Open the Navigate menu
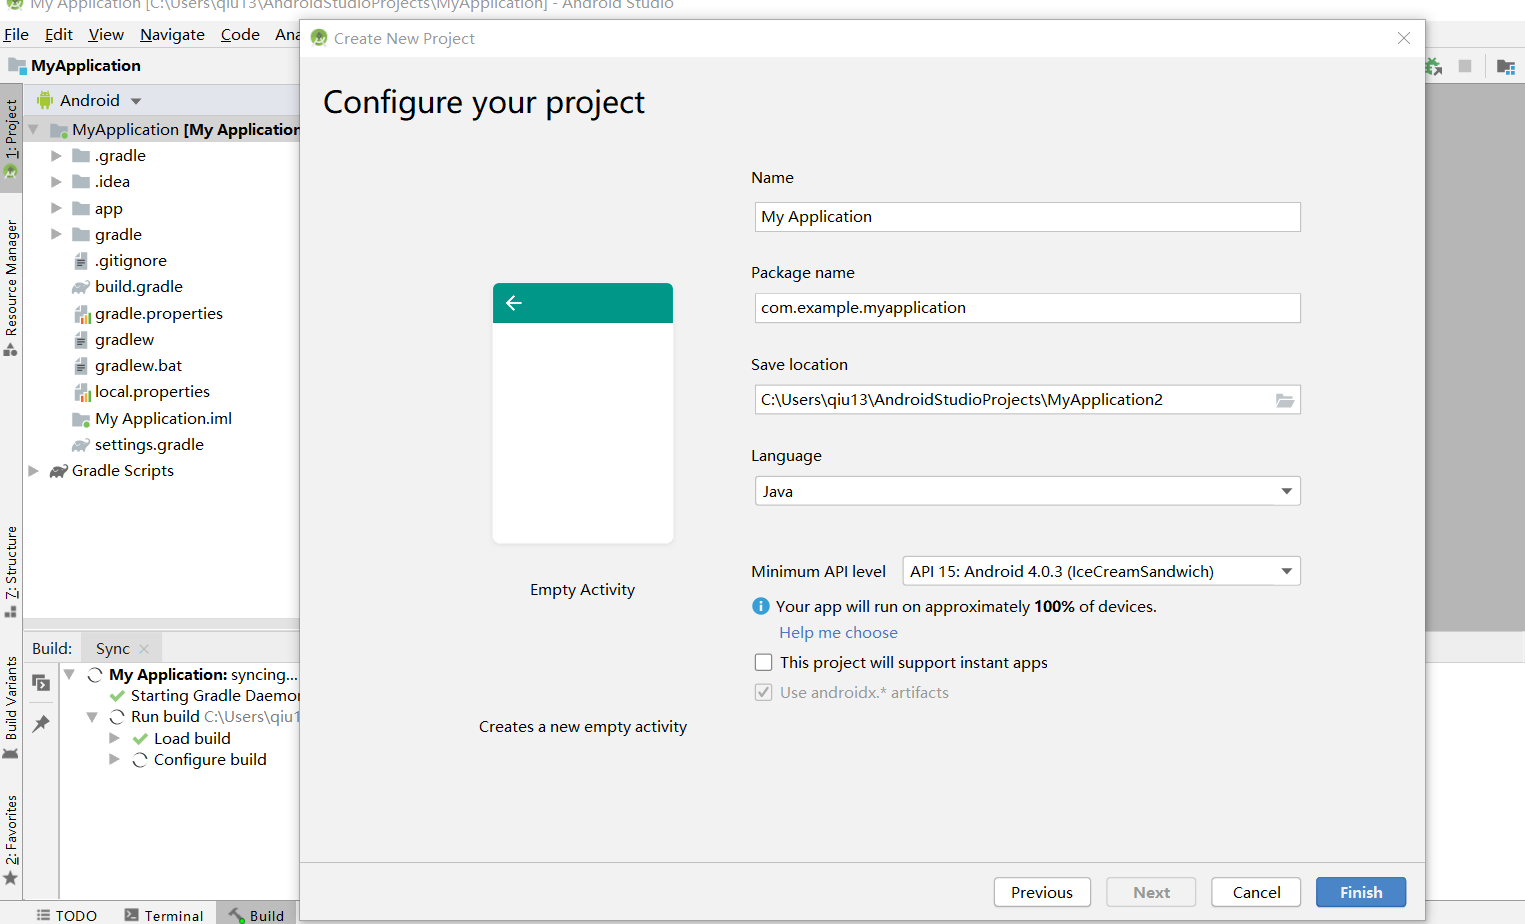The height and width of the screenshot is (924, 1525). (172, 35)
